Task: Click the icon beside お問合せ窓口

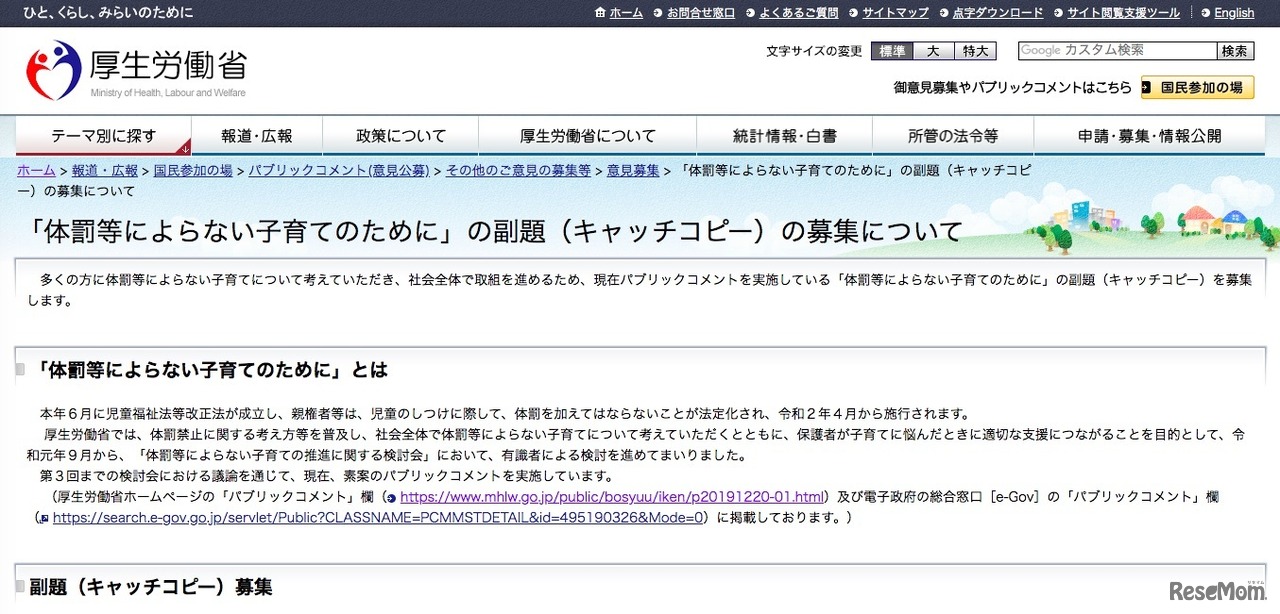Action: 658,13
